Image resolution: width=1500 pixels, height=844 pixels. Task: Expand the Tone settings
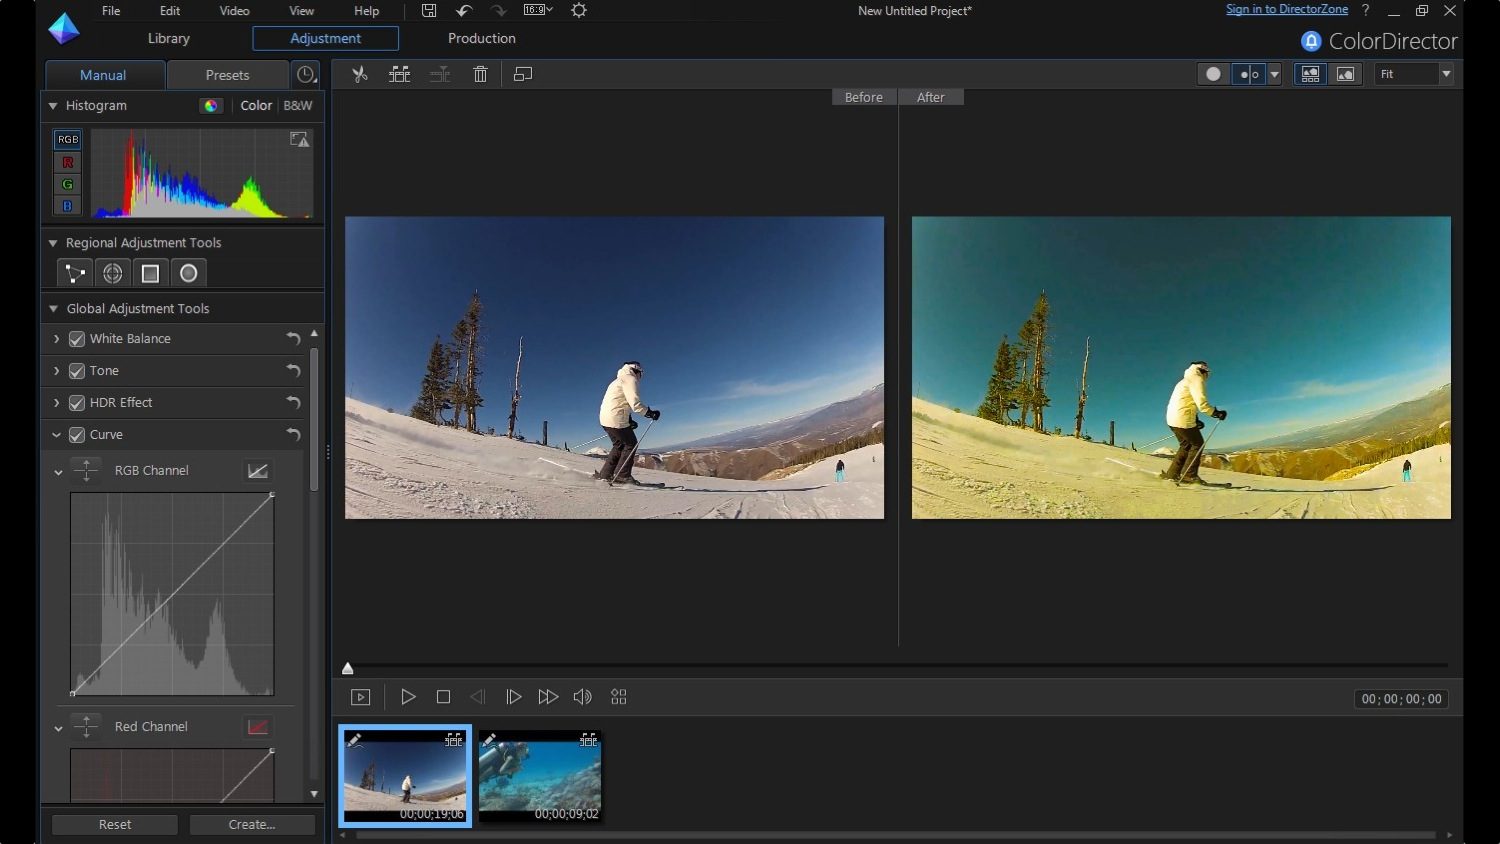coord(56,371)
